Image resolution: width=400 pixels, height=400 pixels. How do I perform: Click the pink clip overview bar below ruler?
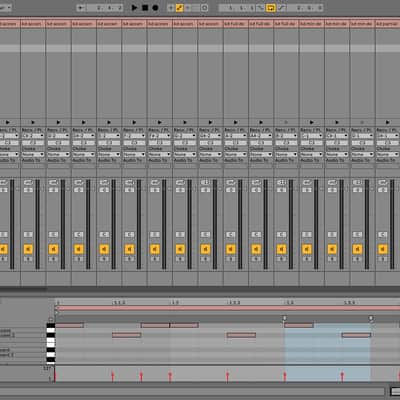pos(227,308)
